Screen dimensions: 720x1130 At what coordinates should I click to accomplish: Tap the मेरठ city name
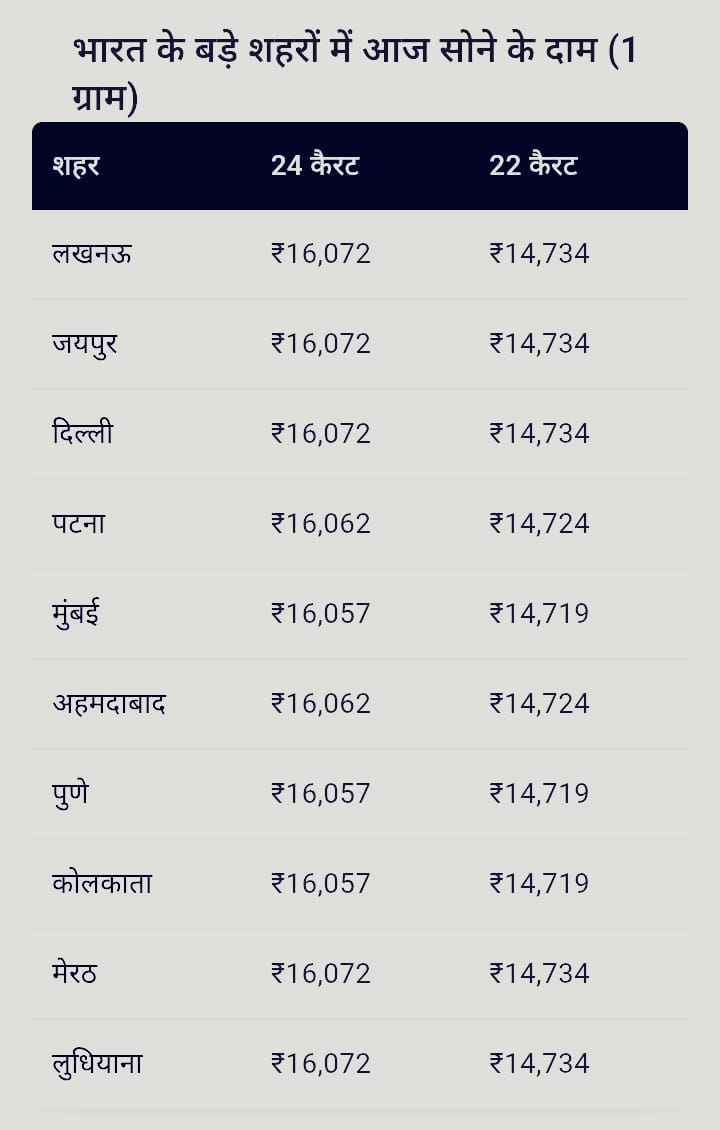point(75,973)
